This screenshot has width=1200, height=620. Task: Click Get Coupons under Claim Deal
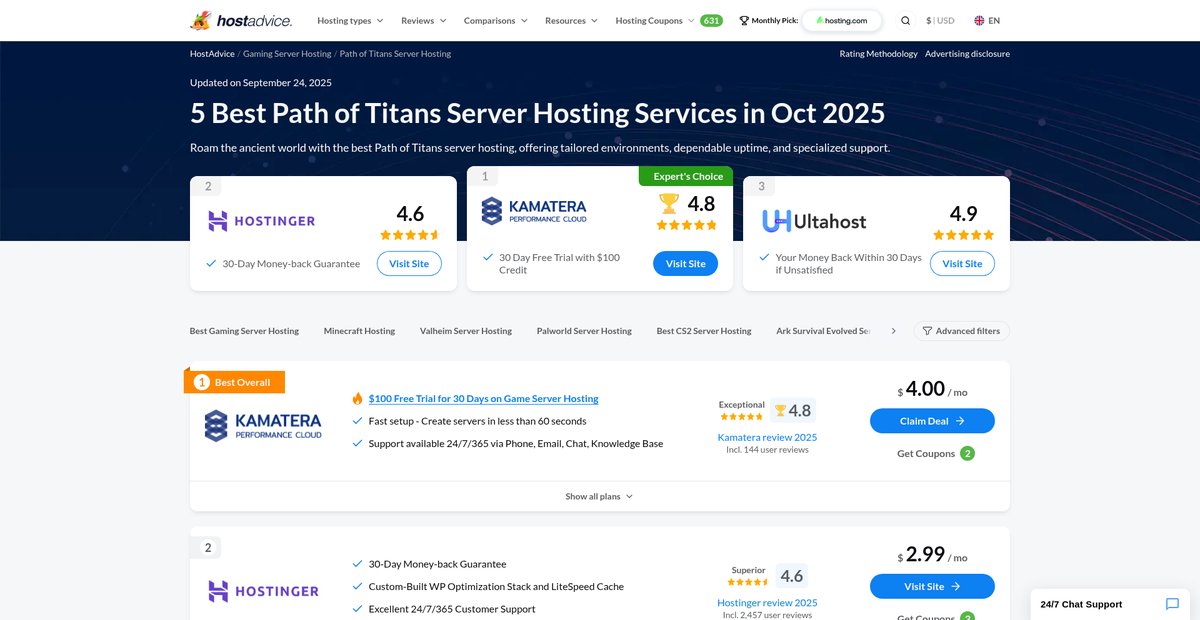(925, 453)
